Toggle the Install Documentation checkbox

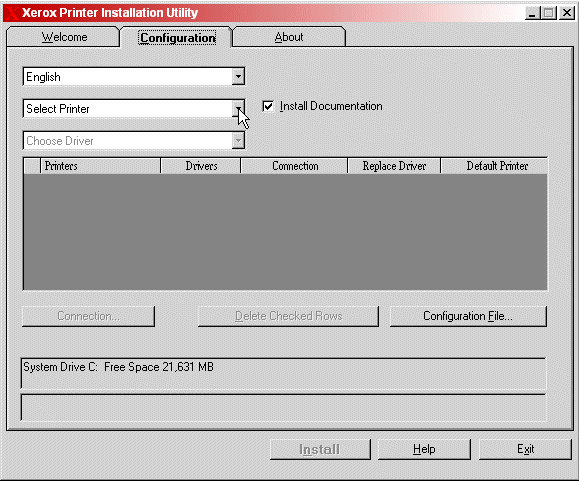pos(268,106)
